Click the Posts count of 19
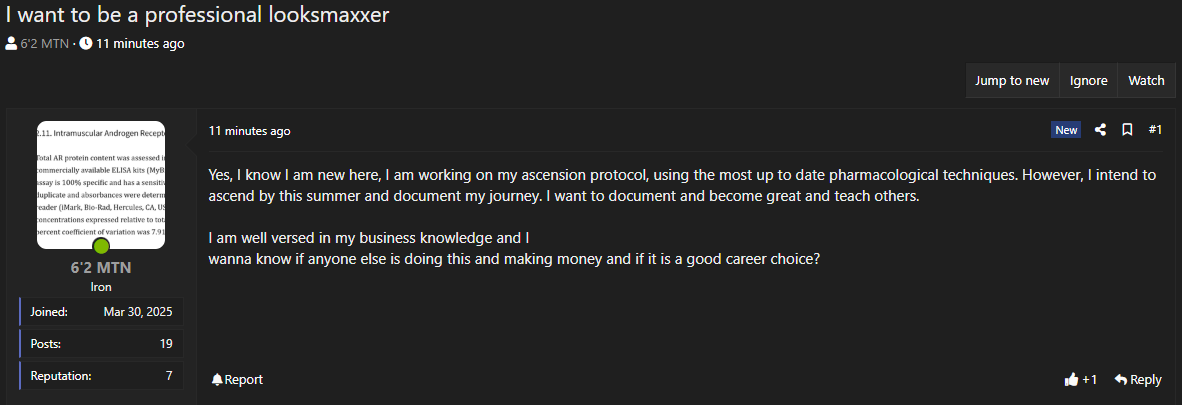Viewport: 1182px width, 405px height. [166, 344]
